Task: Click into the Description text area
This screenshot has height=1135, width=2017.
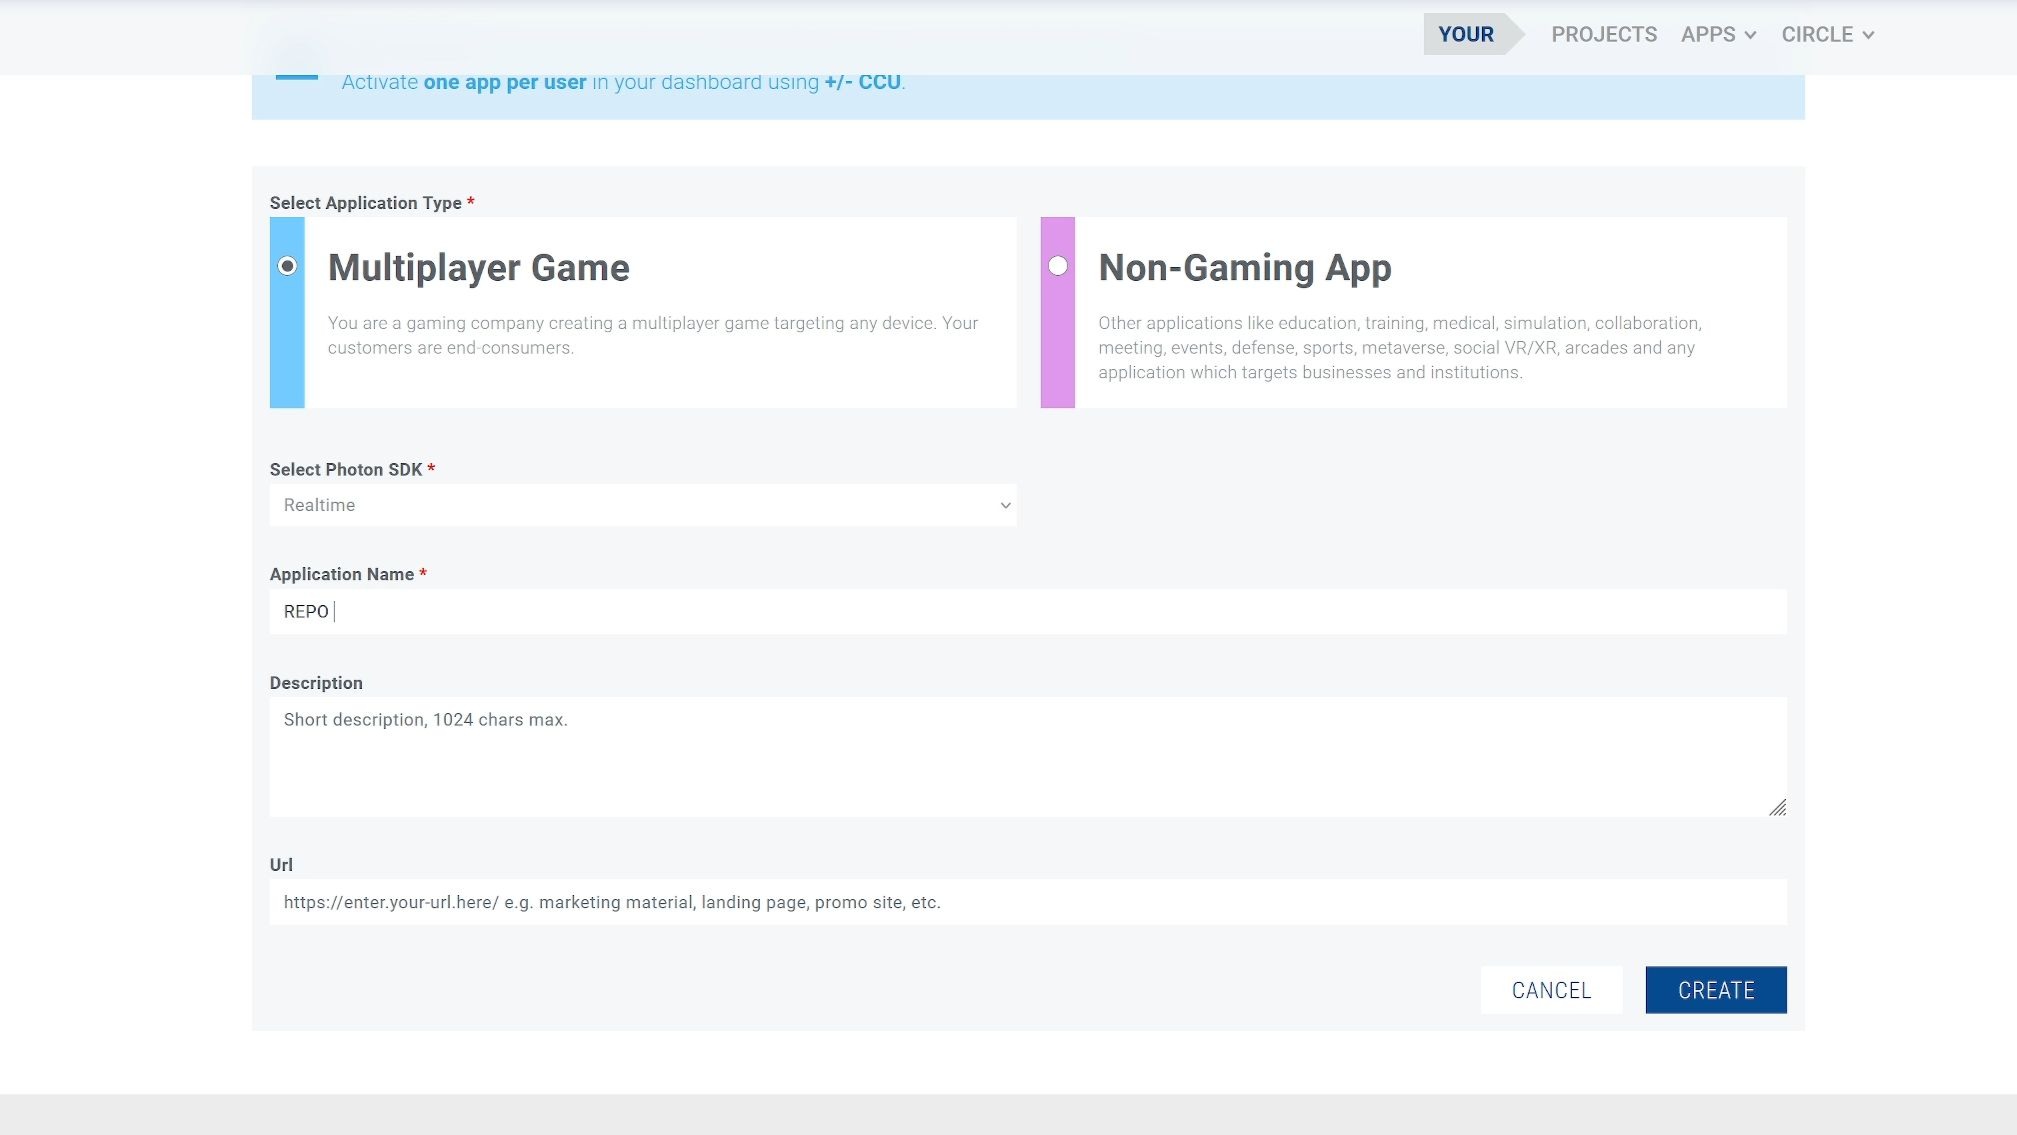Action: coord(1027,757)
